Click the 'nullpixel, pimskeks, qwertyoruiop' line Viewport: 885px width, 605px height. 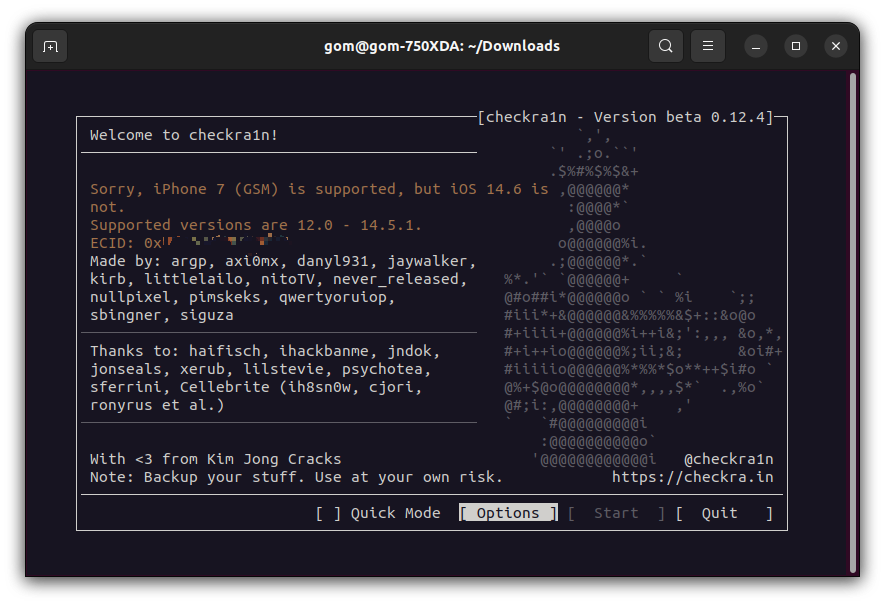[242, 297]
